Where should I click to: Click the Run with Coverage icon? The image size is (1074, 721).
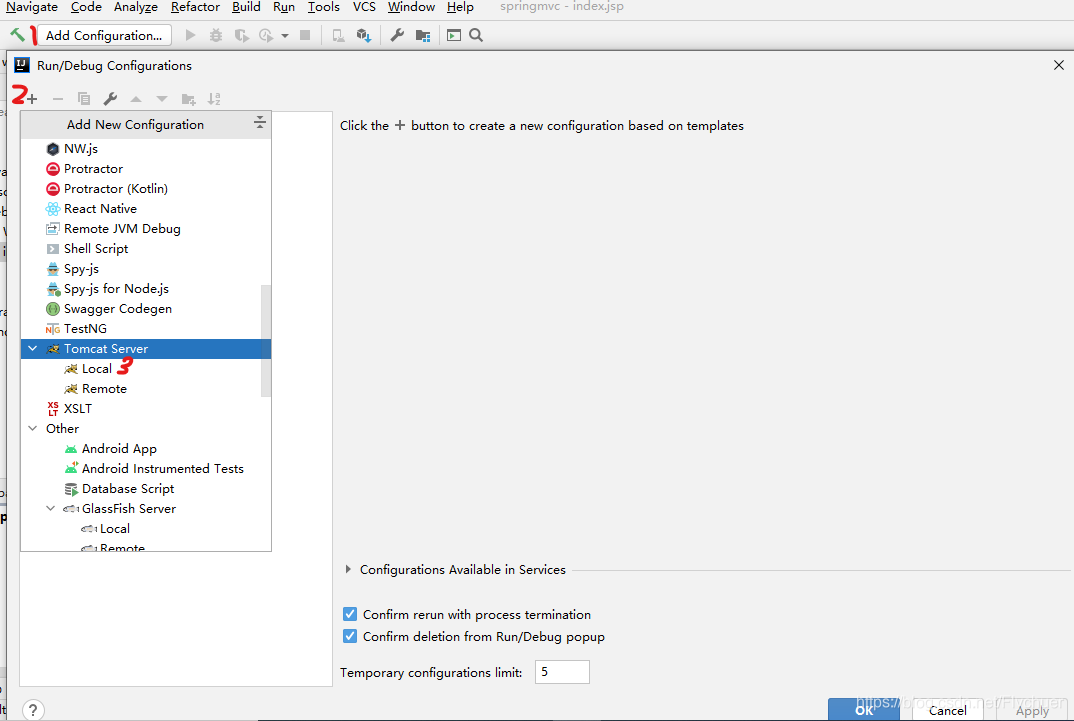click(241, 35)
